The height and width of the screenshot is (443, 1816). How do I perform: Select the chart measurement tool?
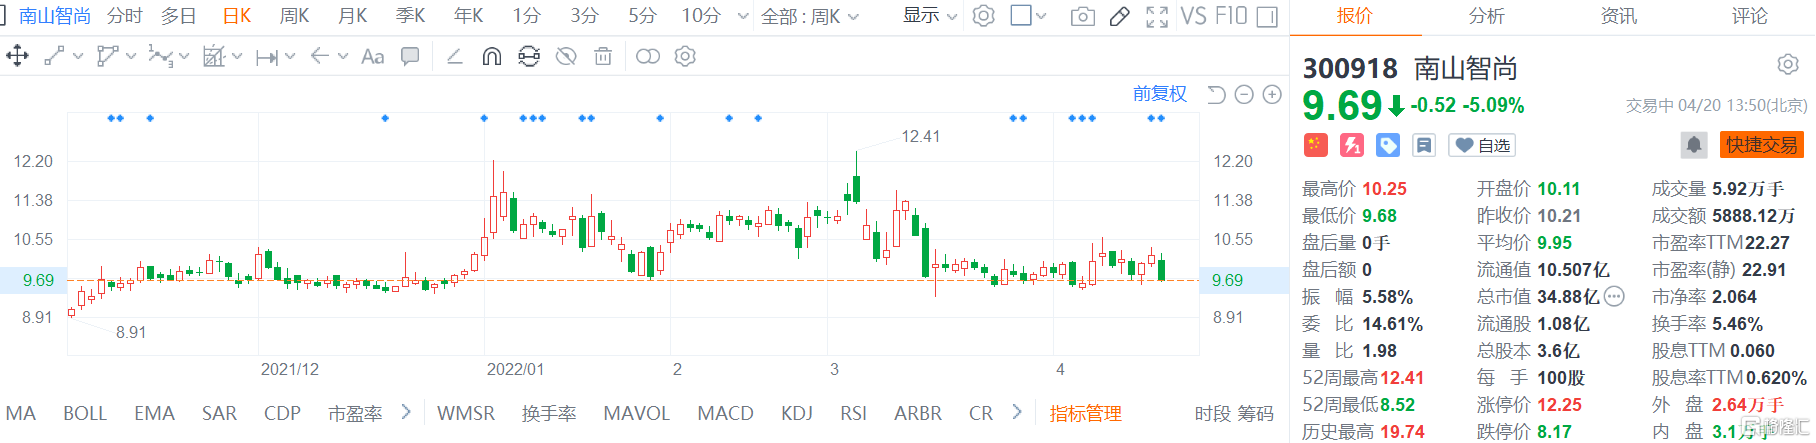pyautogui.click(x=214, y=56)
